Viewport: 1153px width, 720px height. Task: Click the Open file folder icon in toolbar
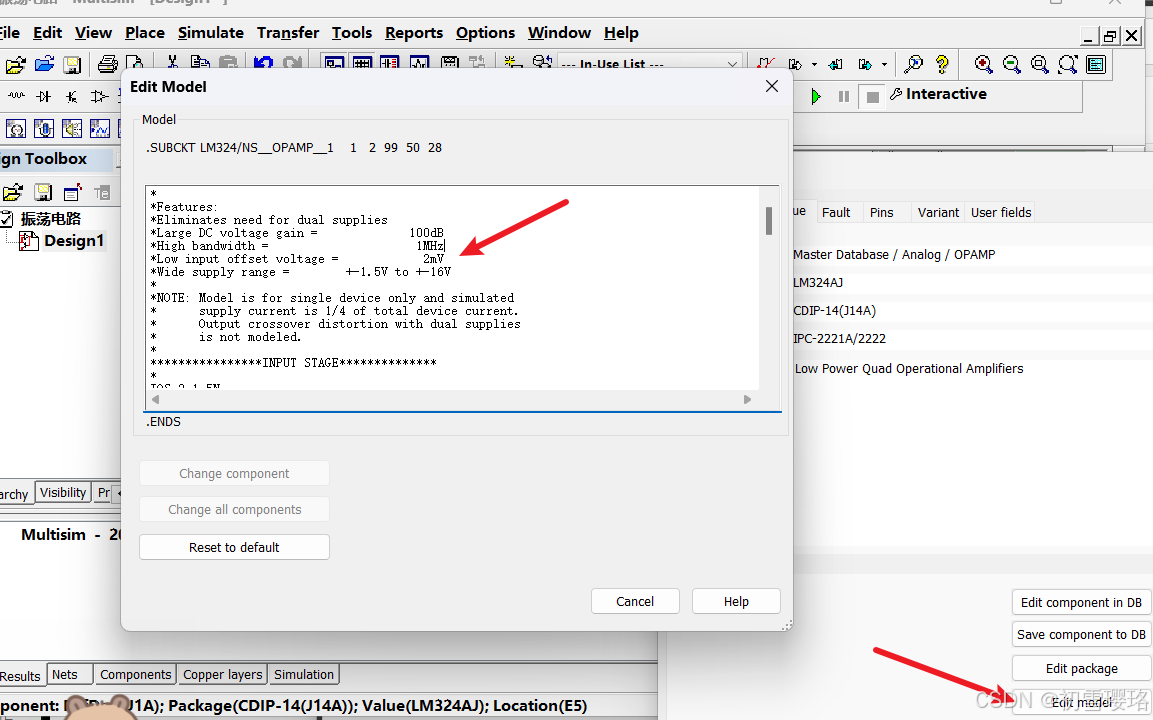pyautogui.click(x=15, y=65)
